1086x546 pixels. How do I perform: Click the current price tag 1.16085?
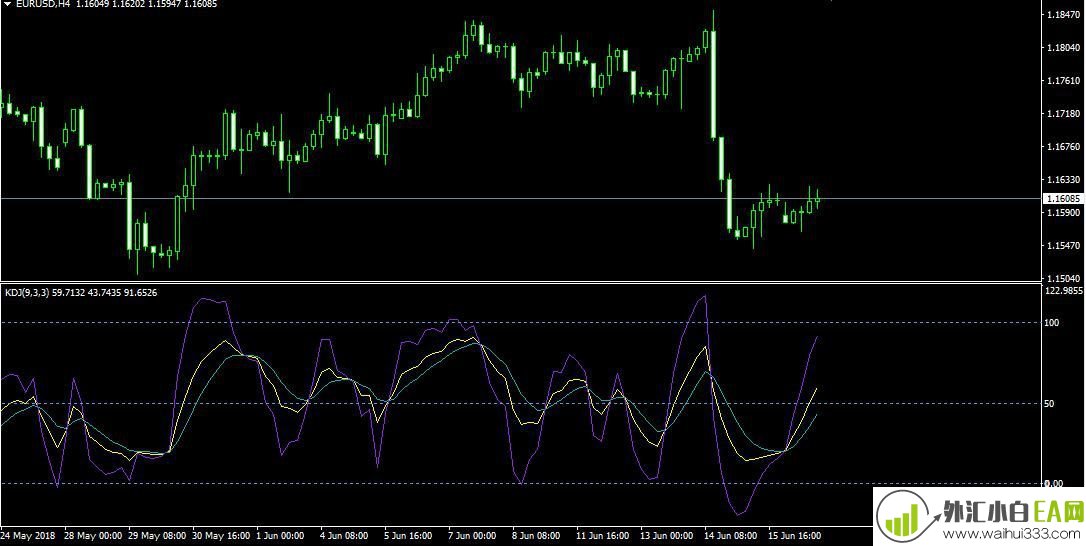[1064, 199]
